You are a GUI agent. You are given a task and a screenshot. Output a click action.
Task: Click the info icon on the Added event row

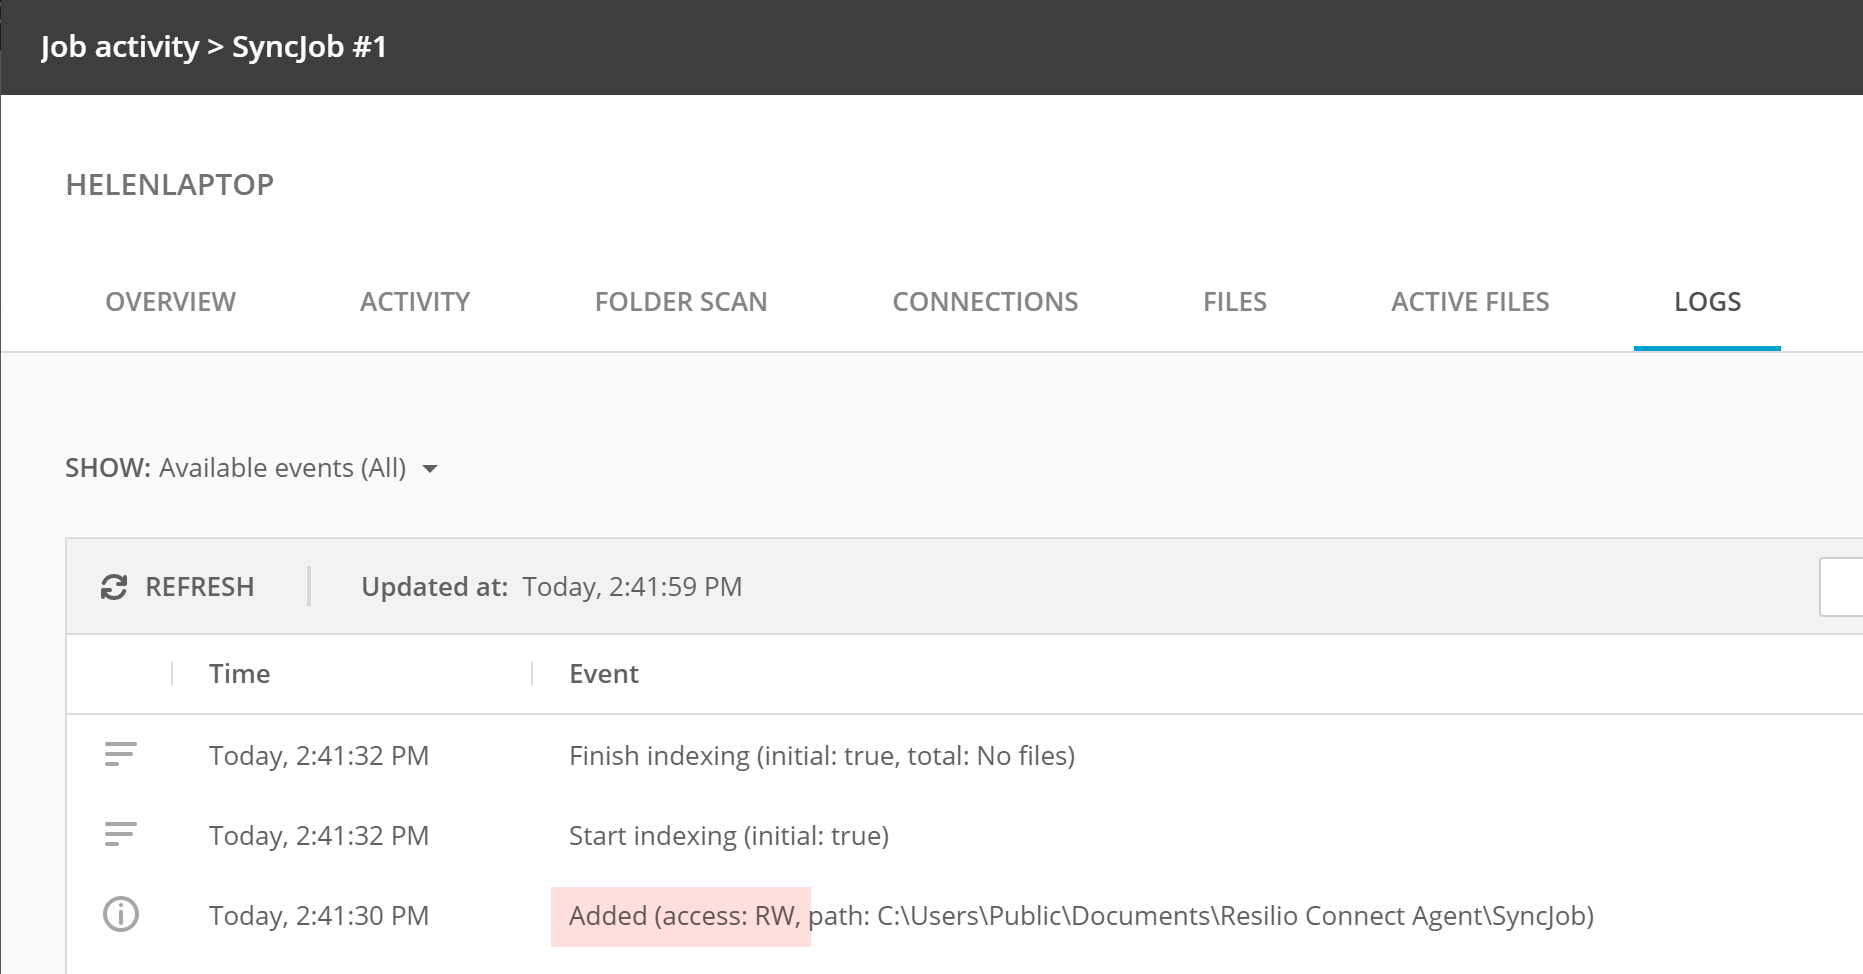pos(121,915)
